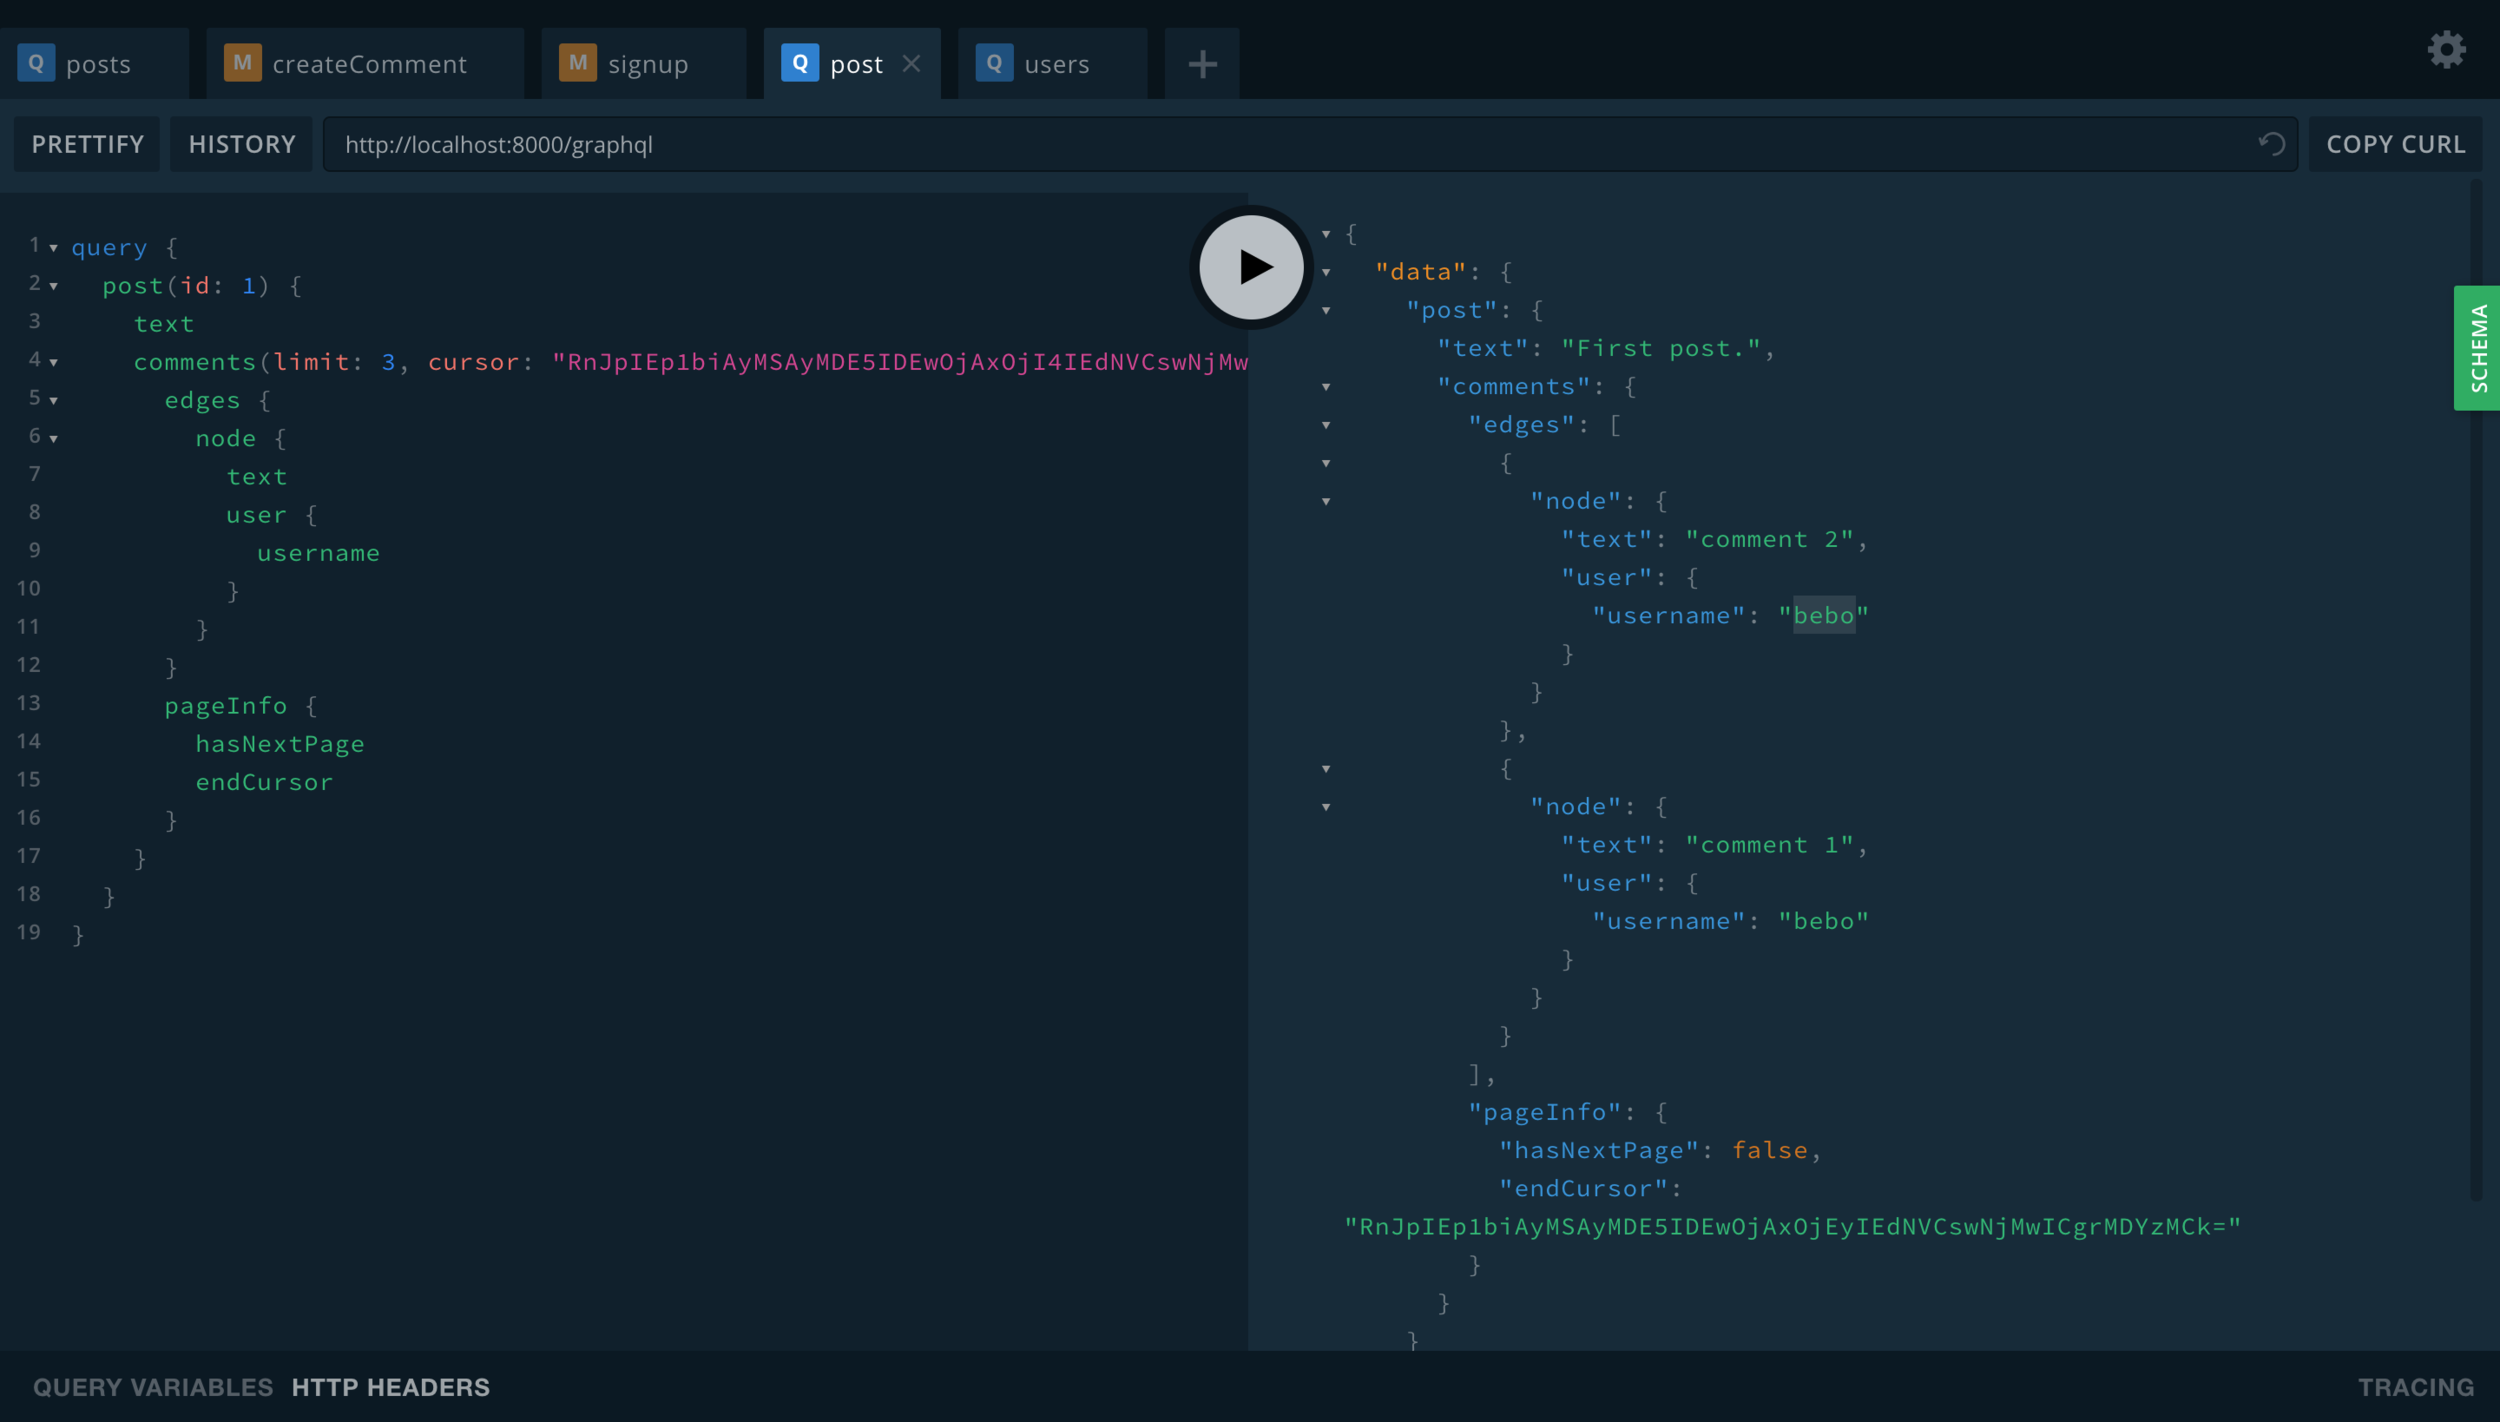Click post(id: 1) on line 2
2500x1422 pixels.
tap(186, 286)
